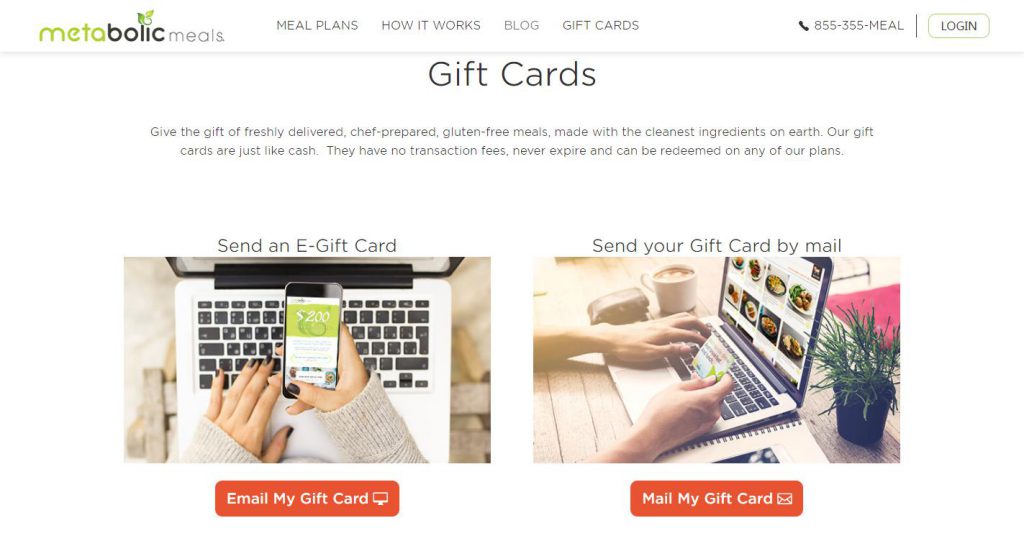Click the phone showing $200 gift card
Image resolution: width=1024 pixels, height=559 pixels.
click(x=313, y=340)
